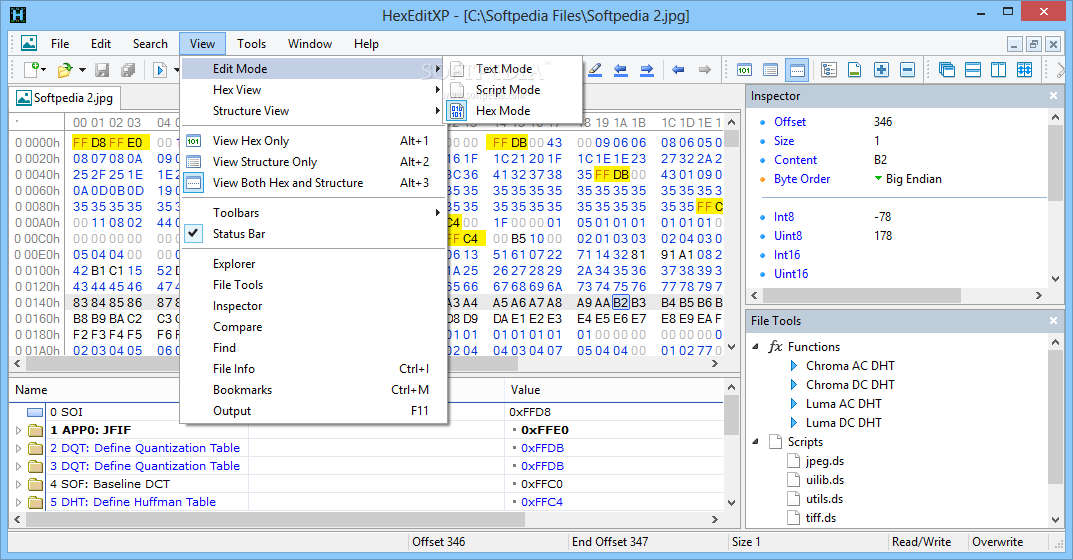Close the File Tools panel
Image resolution: width=1073 pixels, height=560 pixels.
pos(1053,320)
